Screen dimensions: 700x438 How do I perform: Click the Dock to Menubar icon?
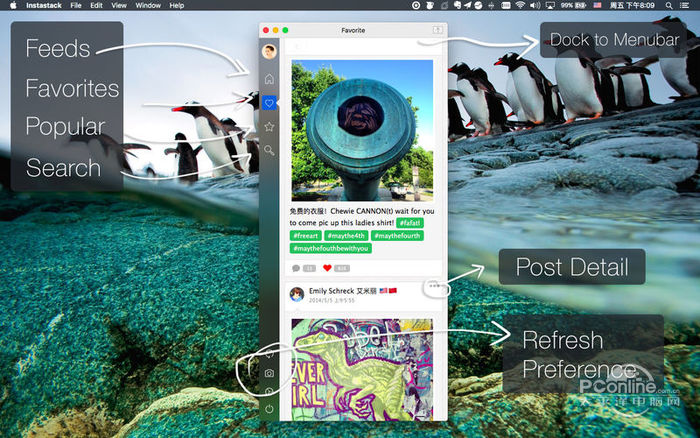point(437,31)
